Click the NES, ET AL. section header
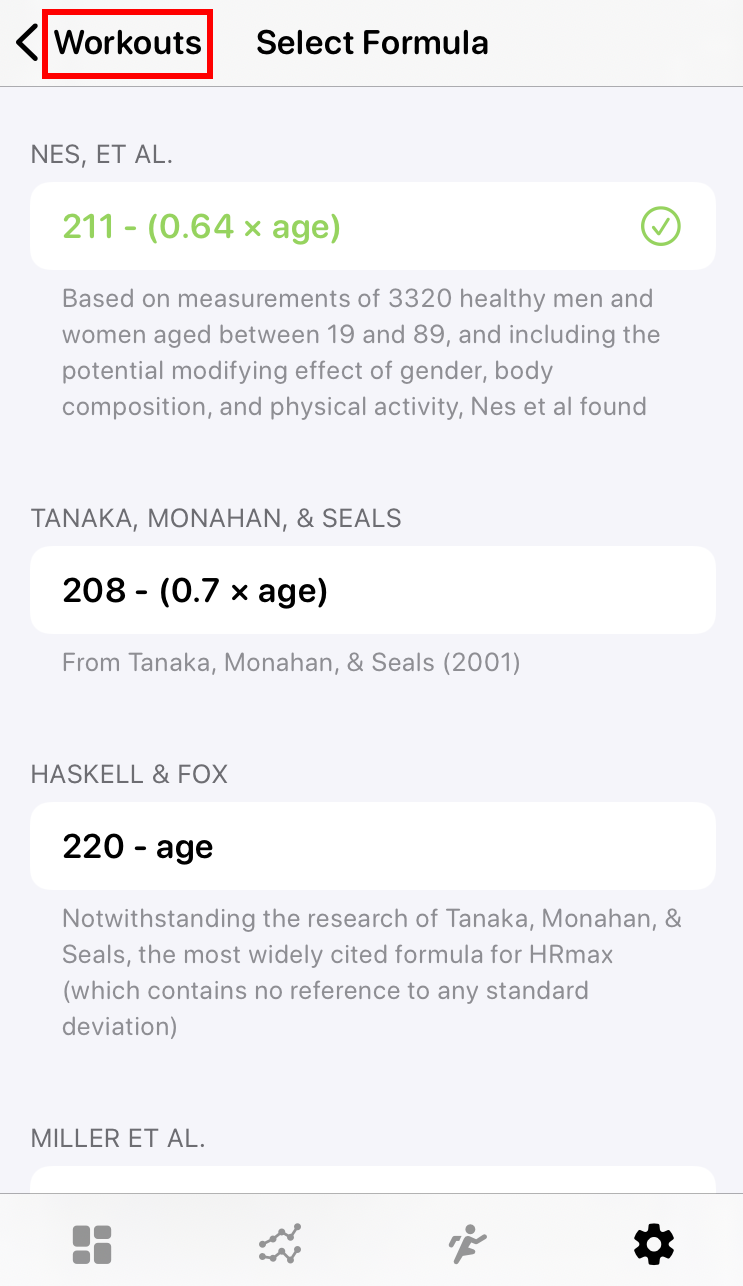The height and width of the screenshot is (1286, 743). tap(102, 155)
